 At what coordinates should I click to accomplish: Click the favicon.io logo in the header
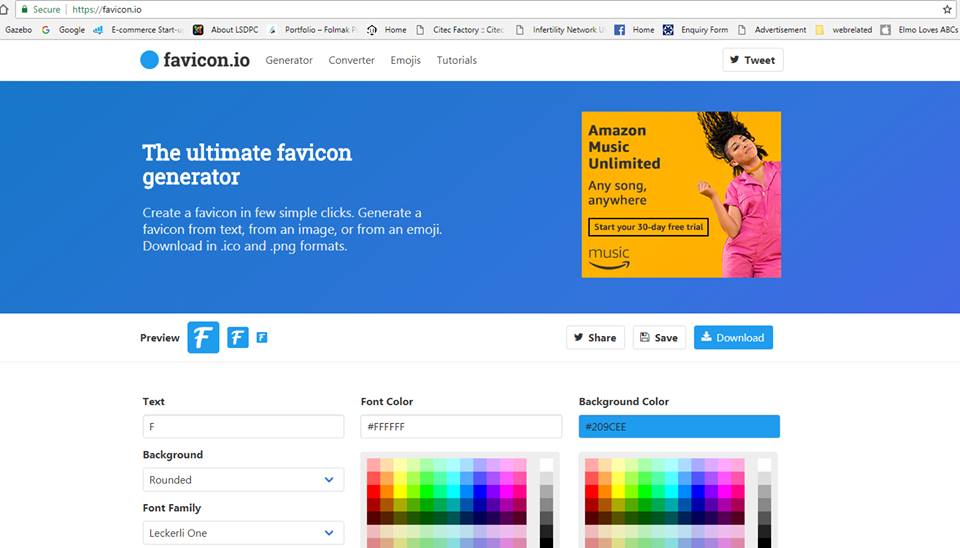(194, 60)
